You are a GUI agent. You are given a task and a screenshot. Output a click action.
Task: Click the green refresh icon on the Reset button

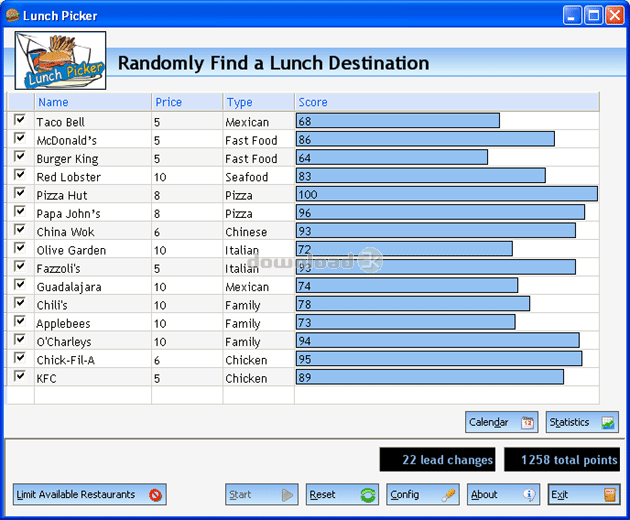point(368,495)
